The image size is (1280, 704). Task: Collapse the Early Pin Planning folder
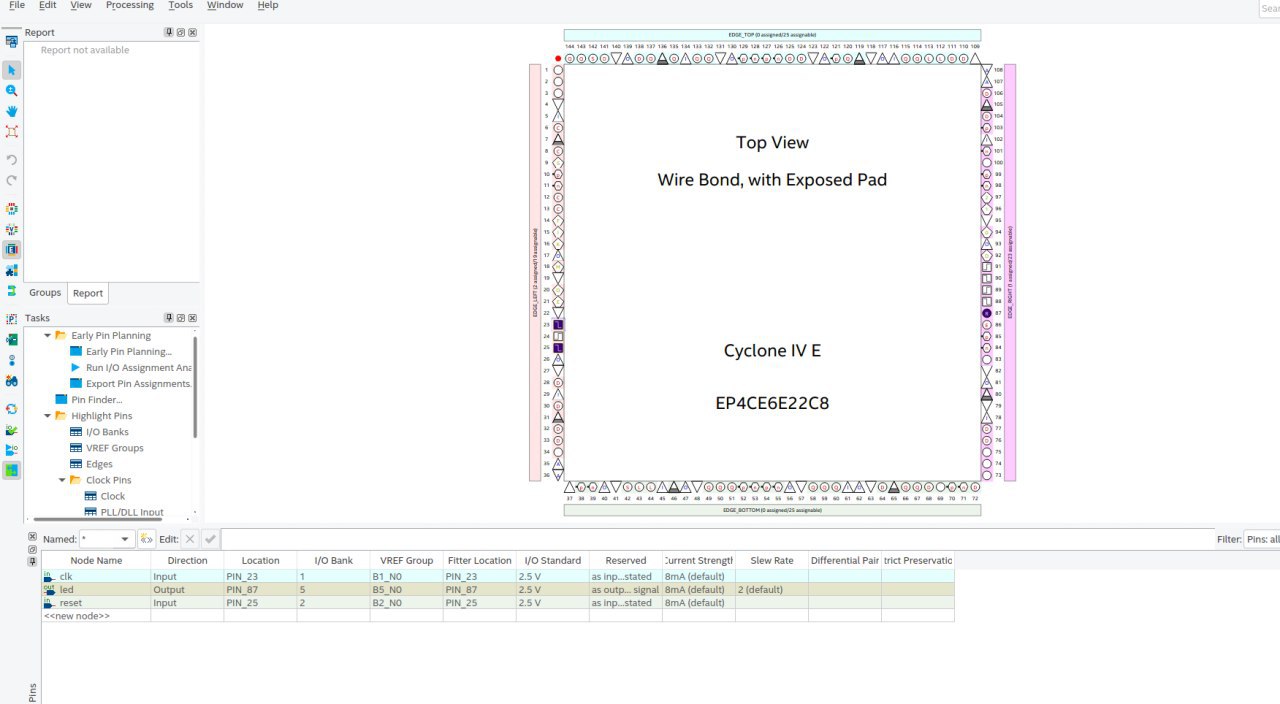pyautogui.click(x=47, y=336)
